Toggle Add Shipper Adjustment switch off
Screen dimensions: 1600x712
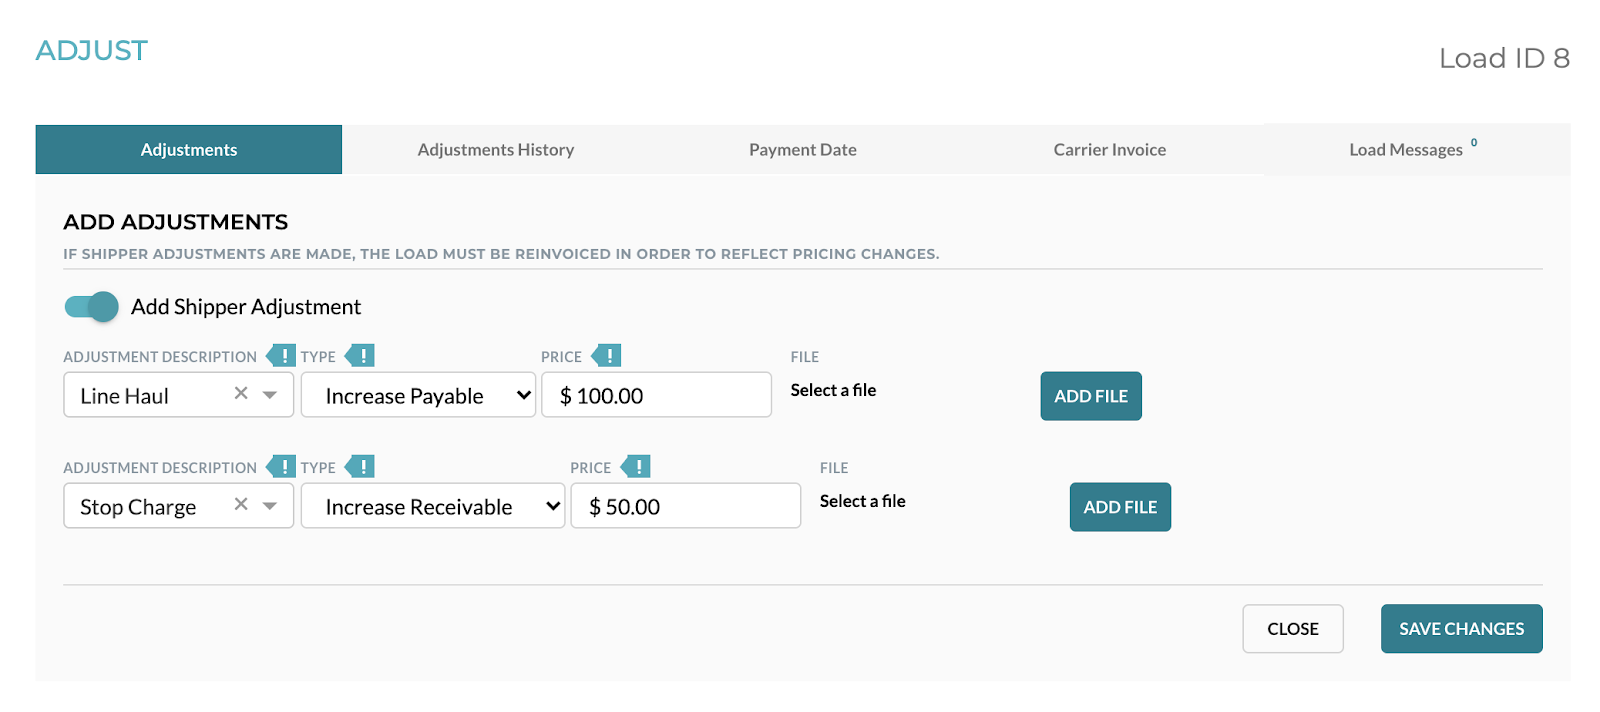tap(91, 307)
